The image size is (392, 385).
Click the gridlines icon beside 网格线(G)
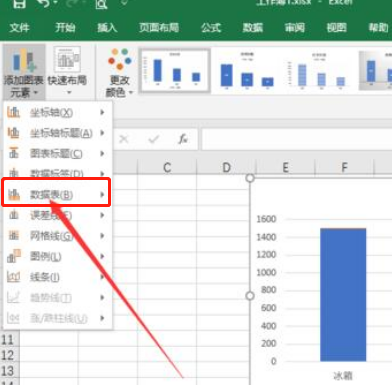pyautogui.click(x=14, y=236)
